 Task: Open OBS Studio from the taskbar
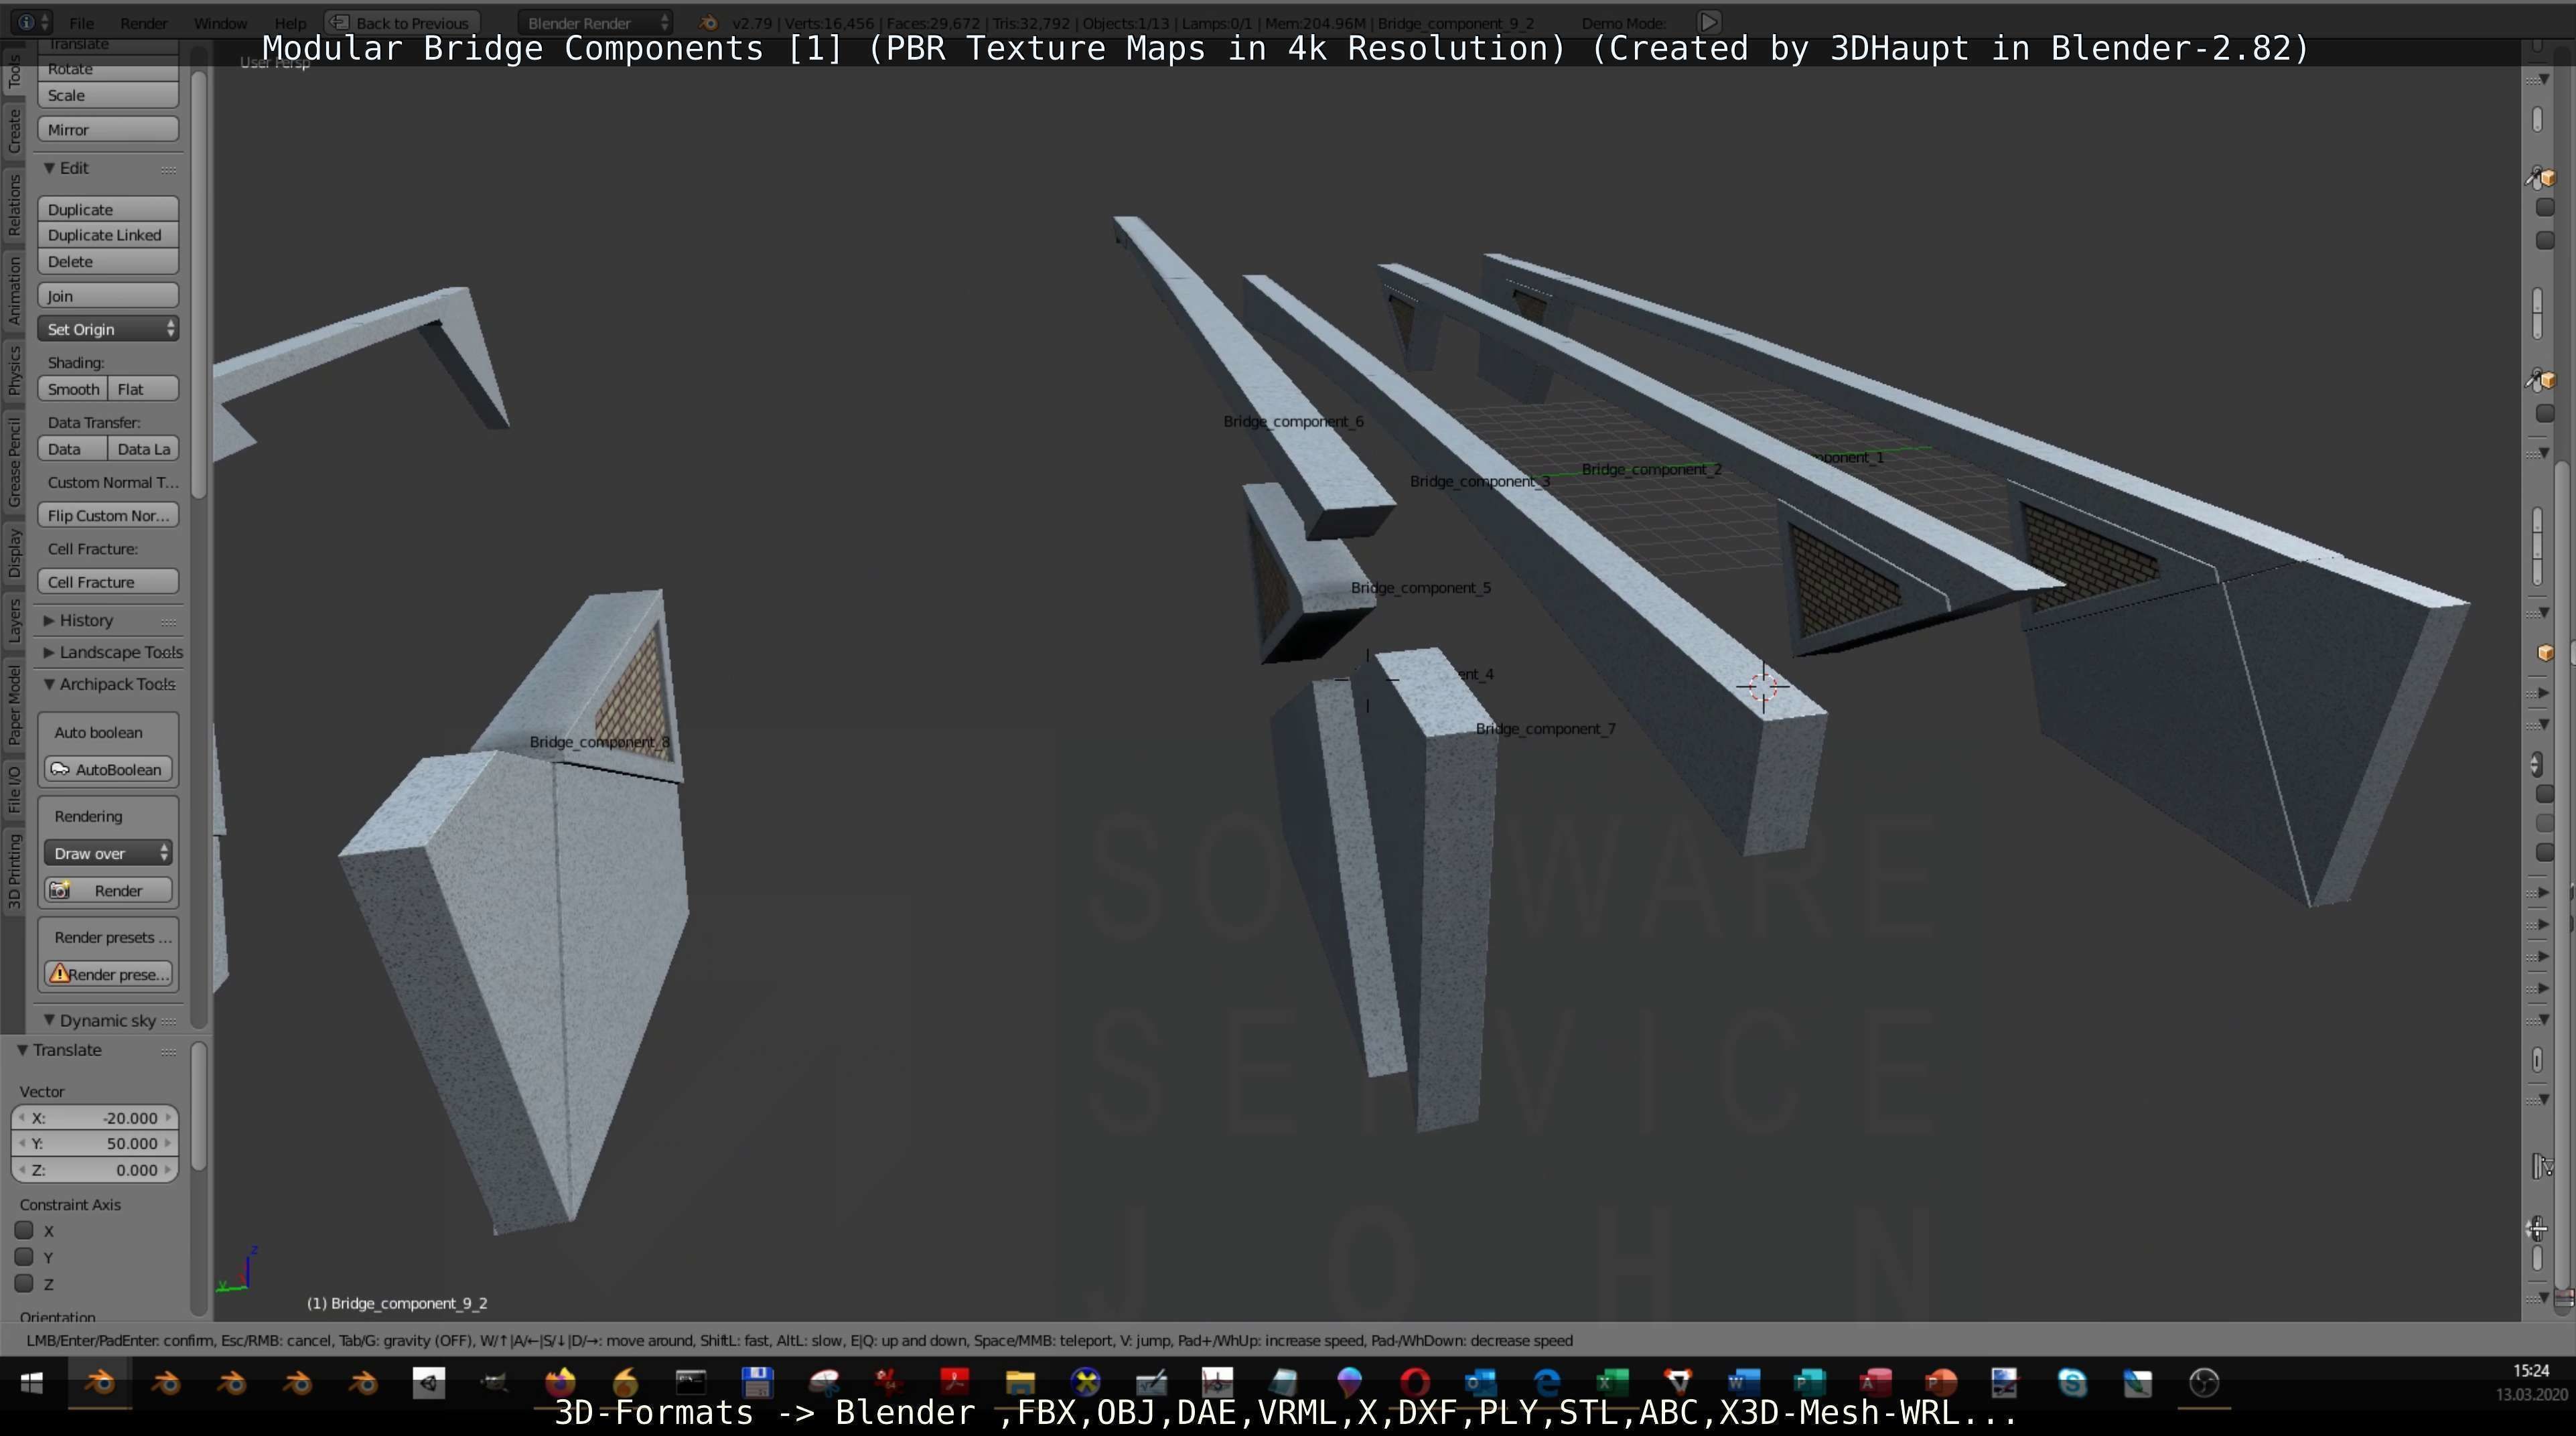pyautogui.click(x=2204, y=1383)
